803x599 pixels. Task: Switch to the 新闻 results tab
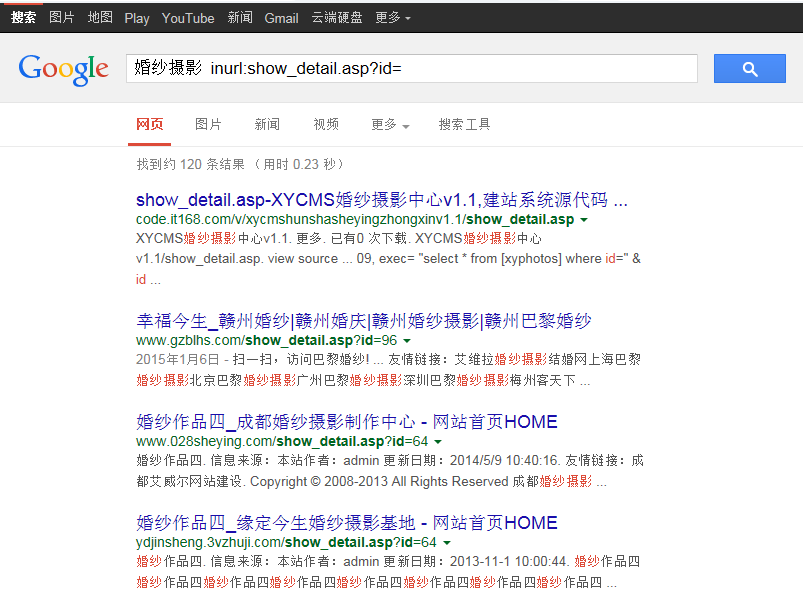point(267,124)
